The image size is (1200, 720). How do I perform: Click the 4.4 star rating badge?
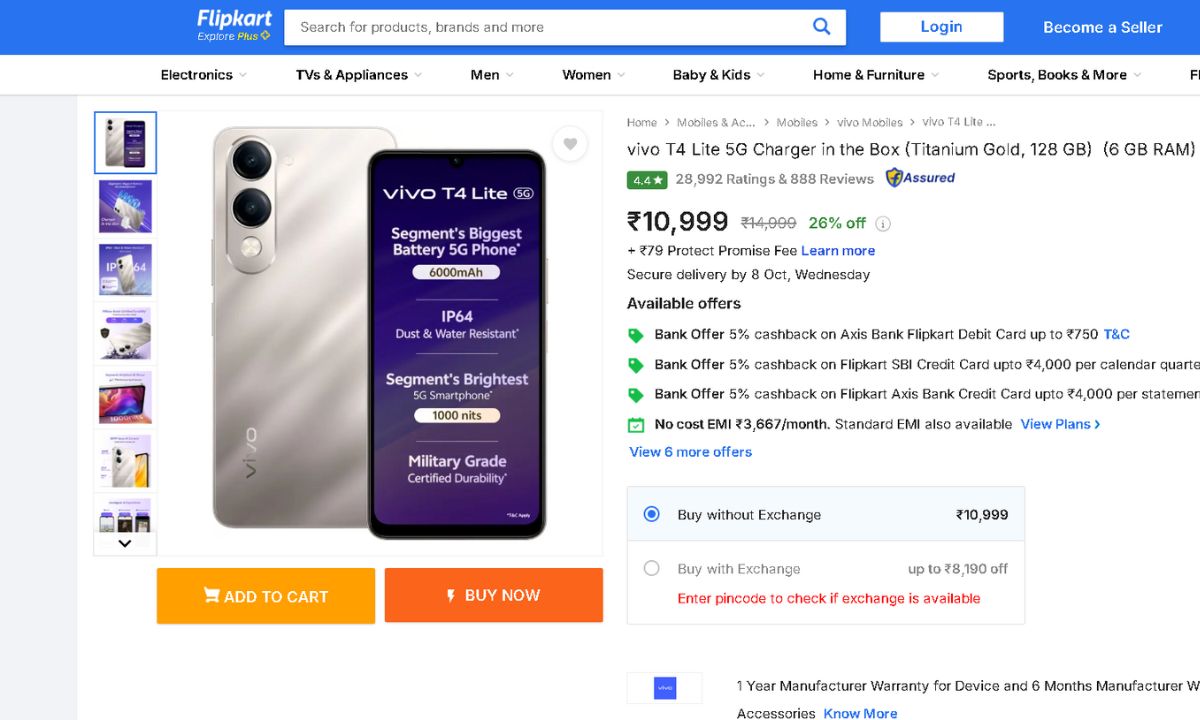point(647,180)
